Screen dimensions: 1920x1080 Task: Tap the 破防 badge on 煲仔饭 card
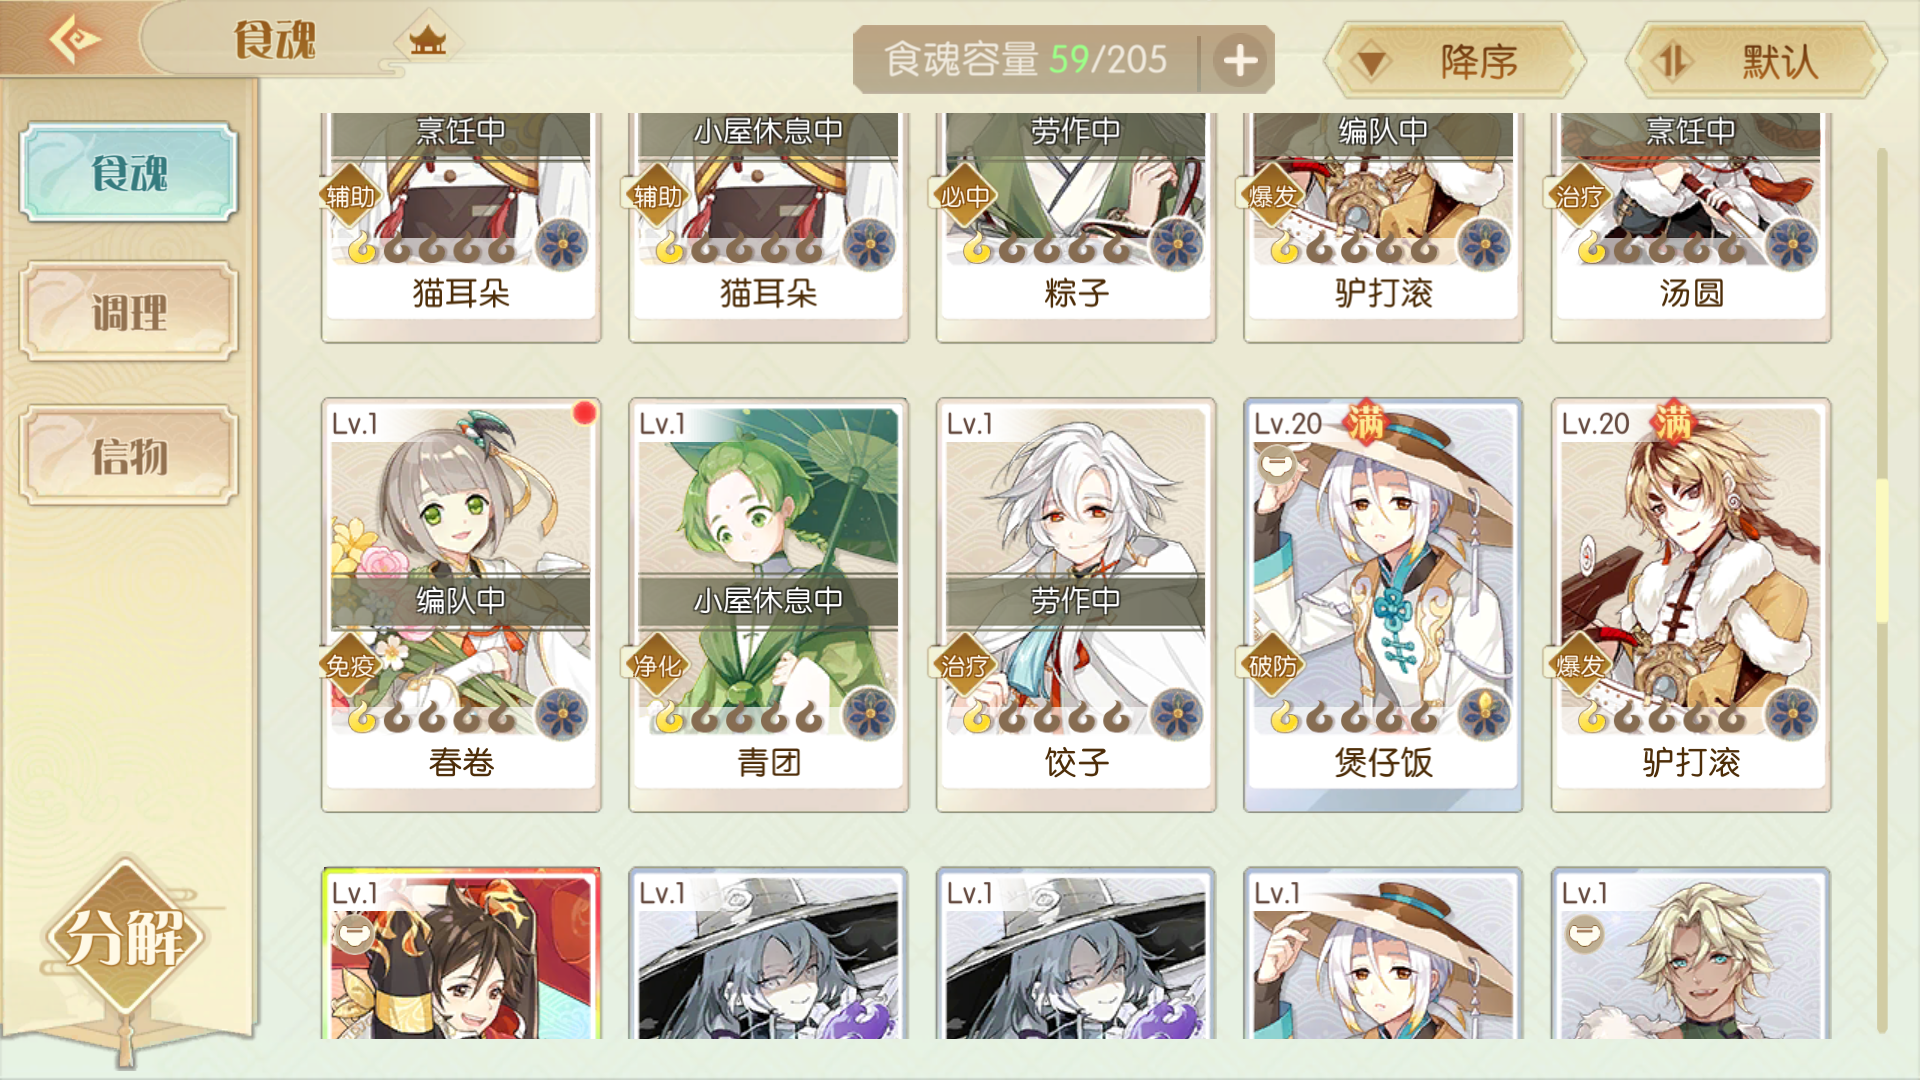coord(1272,665)
